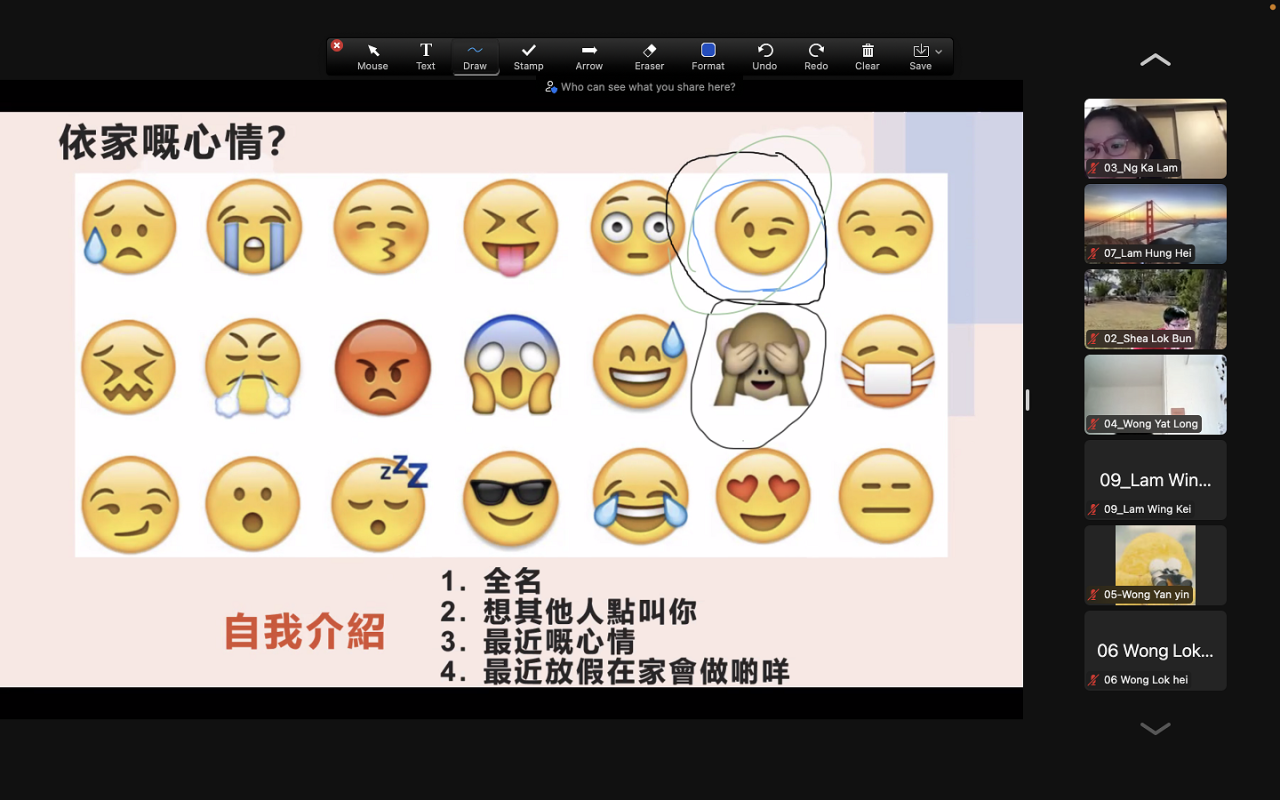1280x800 pixels.
Task: Click muted mic icon of 06 Wong Lok hei
Action: click(1094, 680)
